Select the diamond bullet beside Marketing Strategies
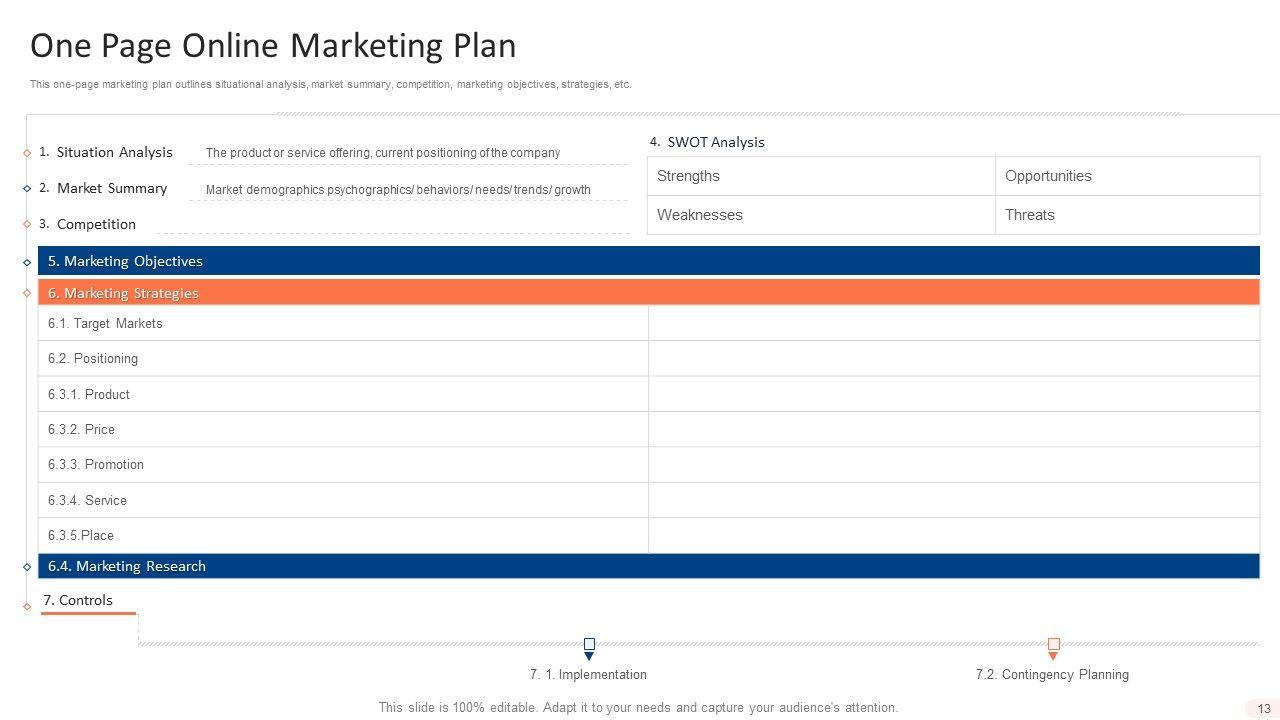 tap(27, 293)
